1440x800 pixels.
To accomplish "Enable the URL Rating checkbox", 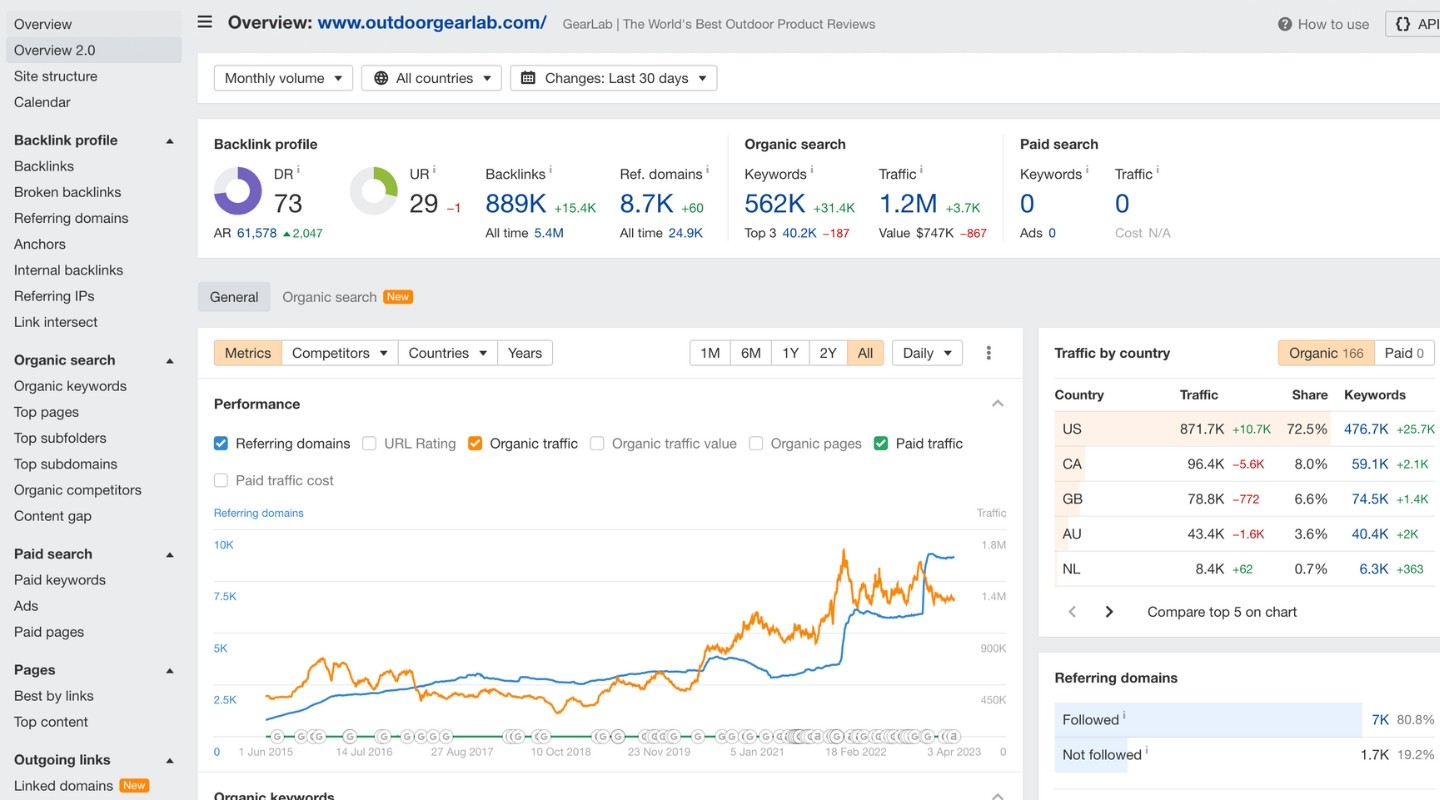I will (370, 443).
